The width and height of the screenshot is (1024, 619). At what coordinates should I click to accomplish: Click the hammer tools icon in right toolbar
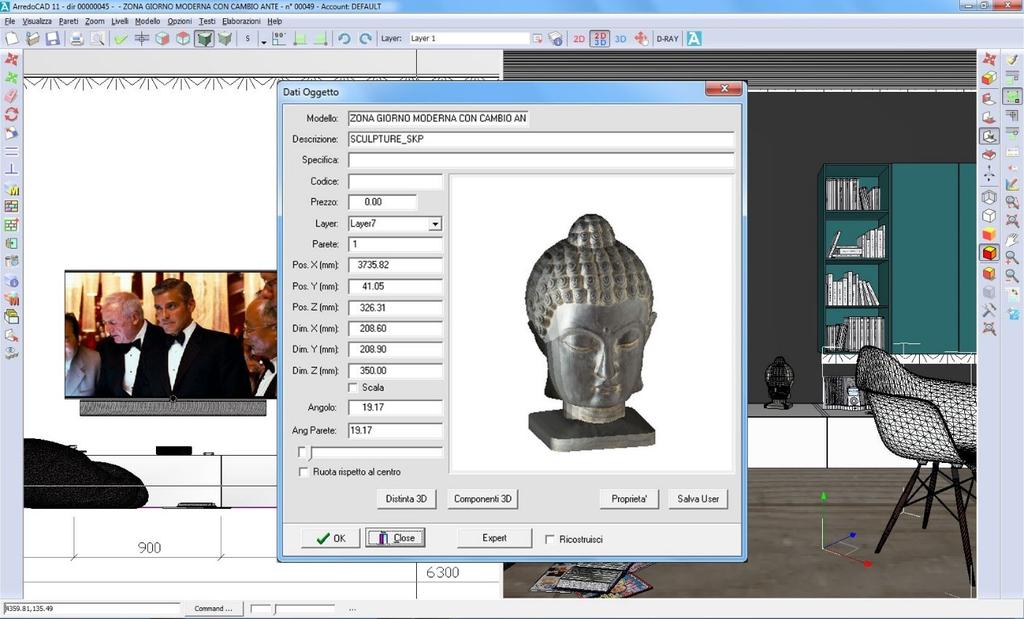click(989, 310)
